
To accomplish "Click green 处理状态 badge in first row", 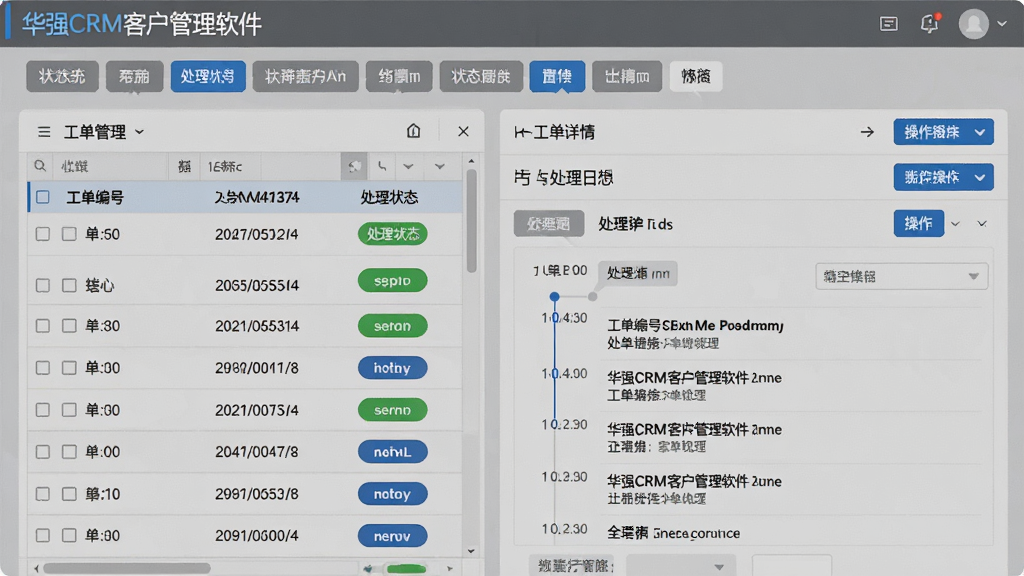I will pos(392,234).
